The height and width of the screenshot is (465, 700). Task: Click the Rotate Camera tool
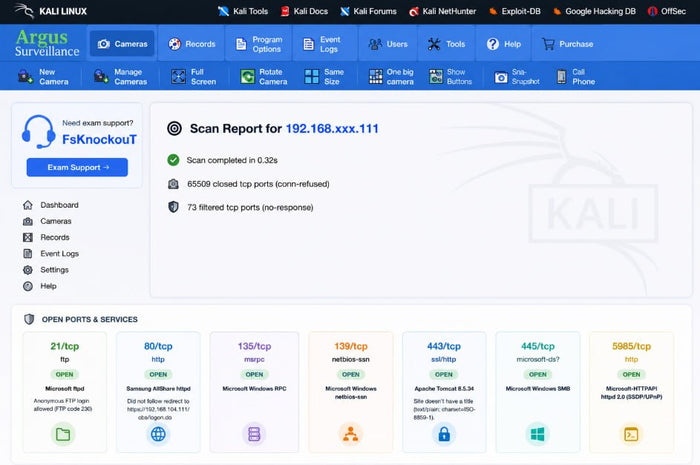[x=263, y=77]
